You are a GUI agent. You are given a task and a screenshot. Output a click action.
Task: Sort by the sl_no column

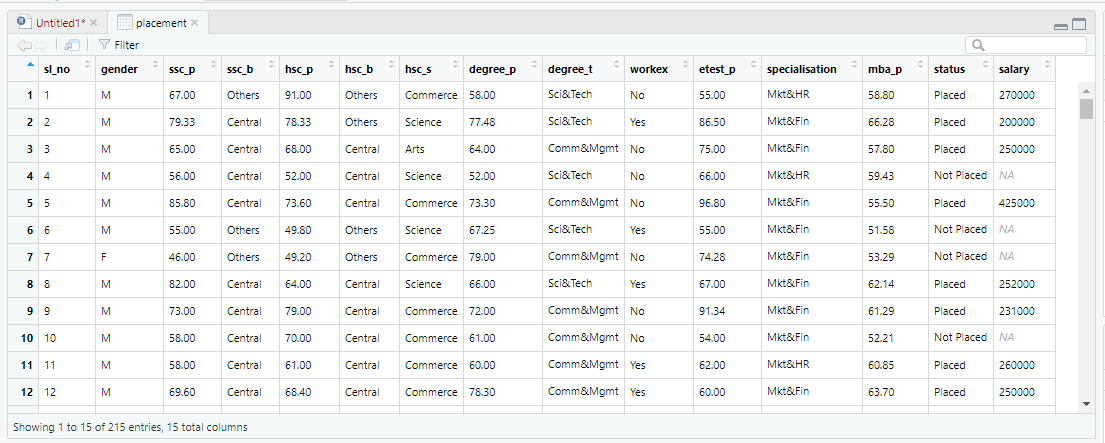point(66,69)
